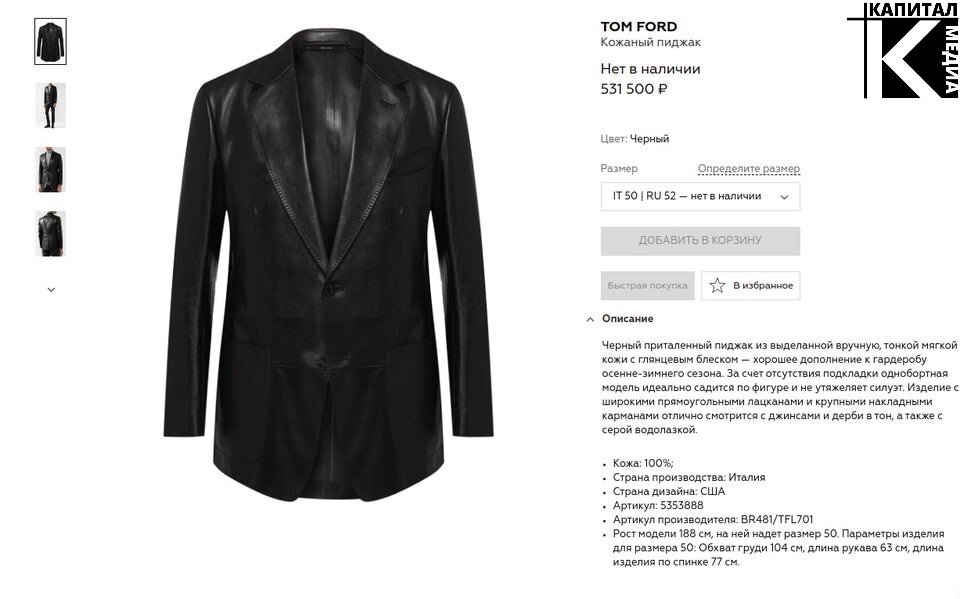The width and height of the screenshot is (960, 599).
Task: View the full-length model thumbnail
Action: pyautogui.click(x=50, y=105)
